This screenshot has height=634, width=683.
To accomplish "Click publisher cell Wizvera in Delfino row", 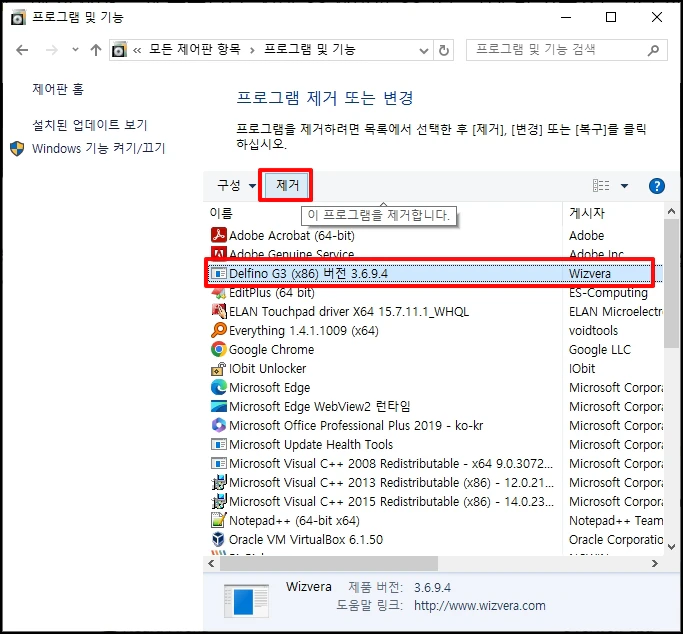I will pos(590,273).
